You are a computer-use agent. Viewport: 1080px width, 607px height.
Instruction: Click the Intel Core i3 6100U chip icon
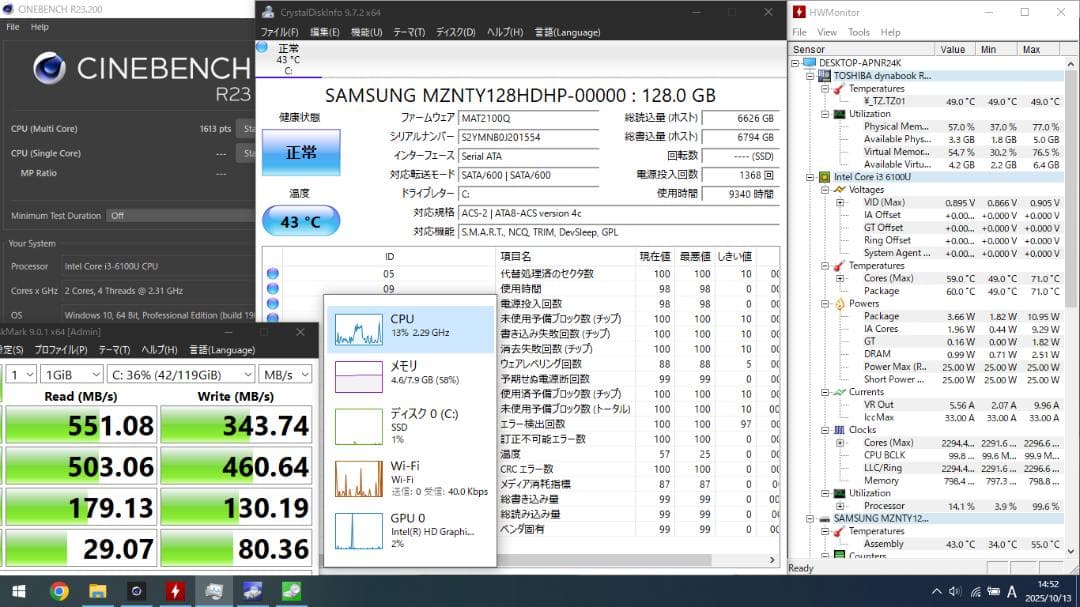click(824, 177)
